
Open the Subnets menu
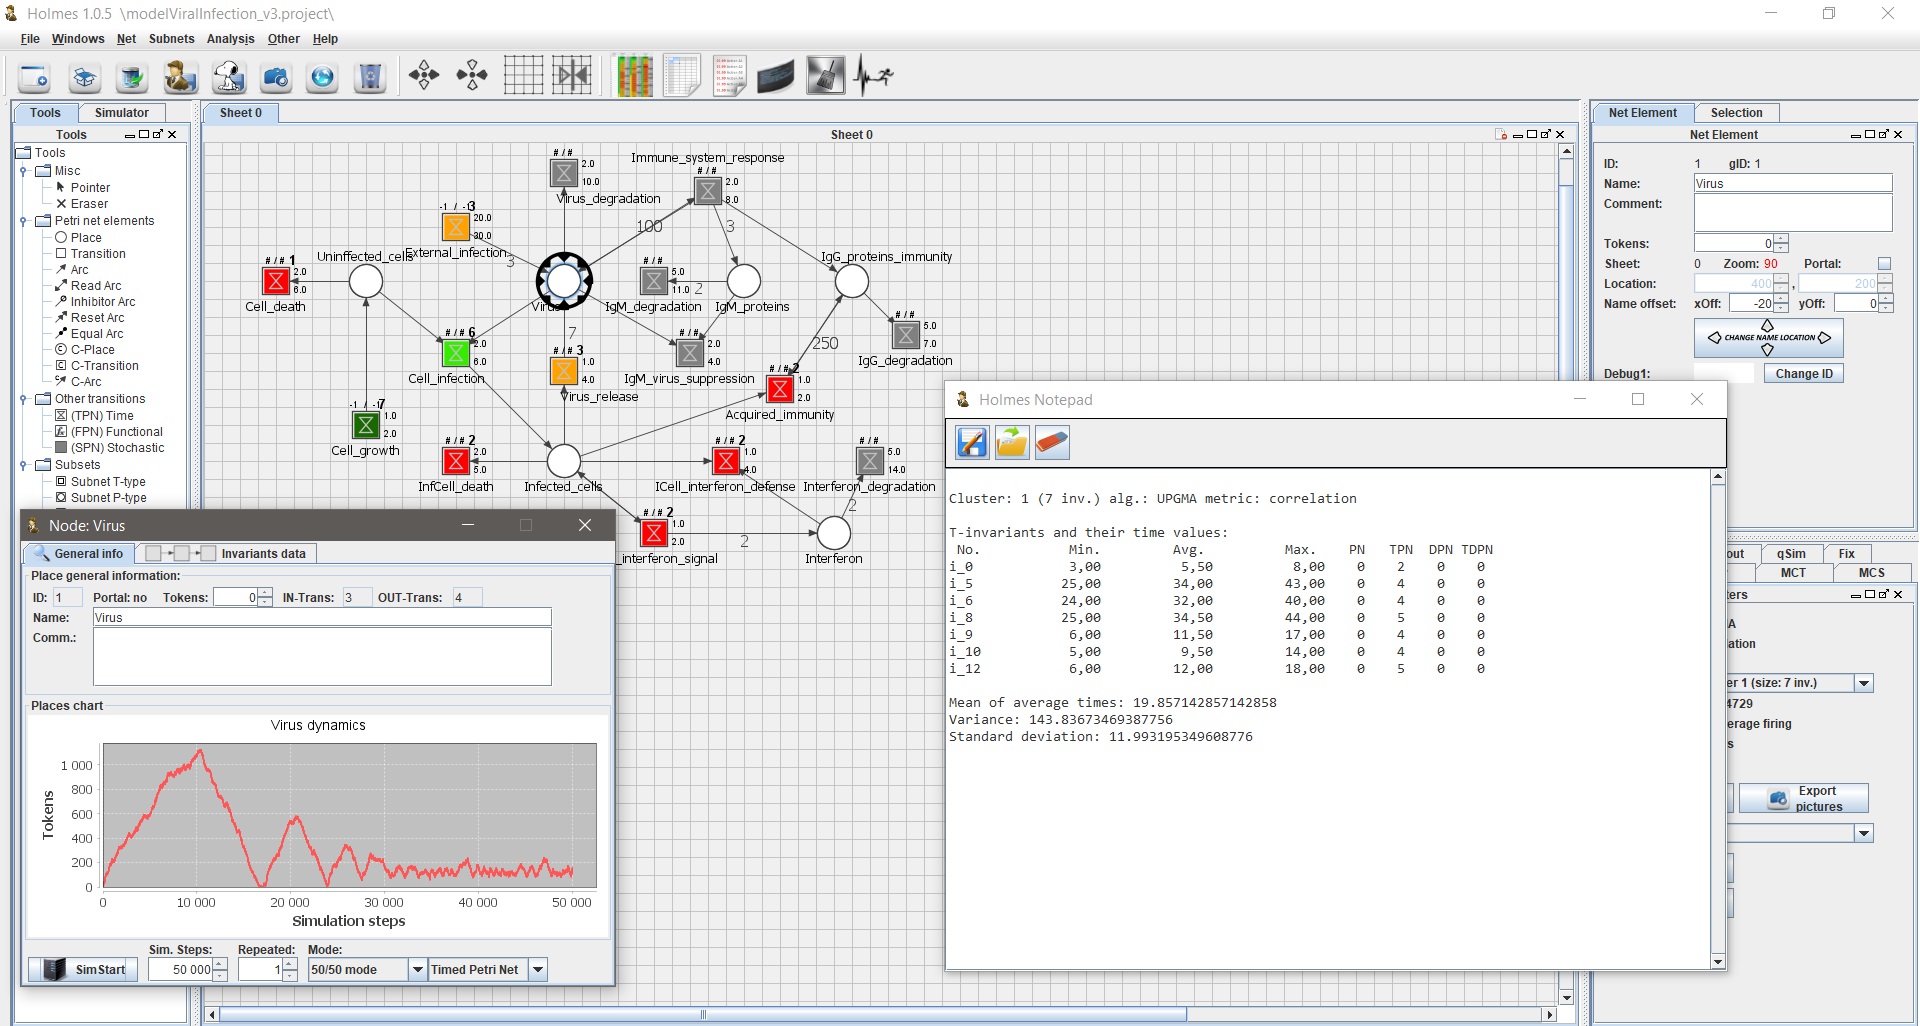point(171,39)
